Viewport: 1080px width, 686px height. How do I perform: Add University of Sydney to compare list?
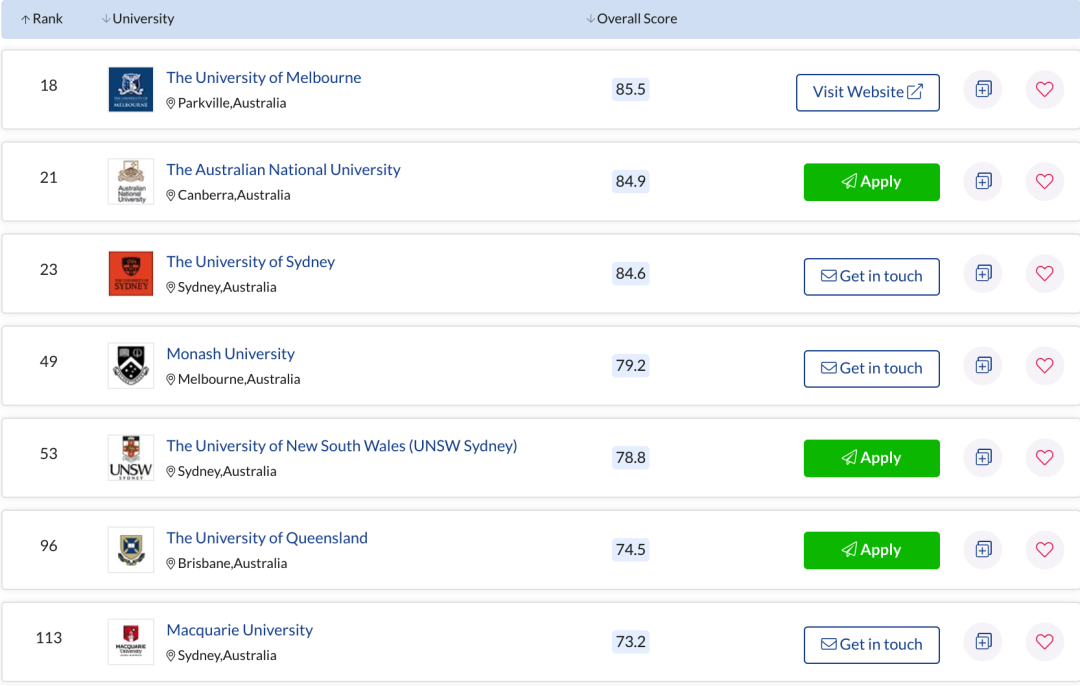983,274
